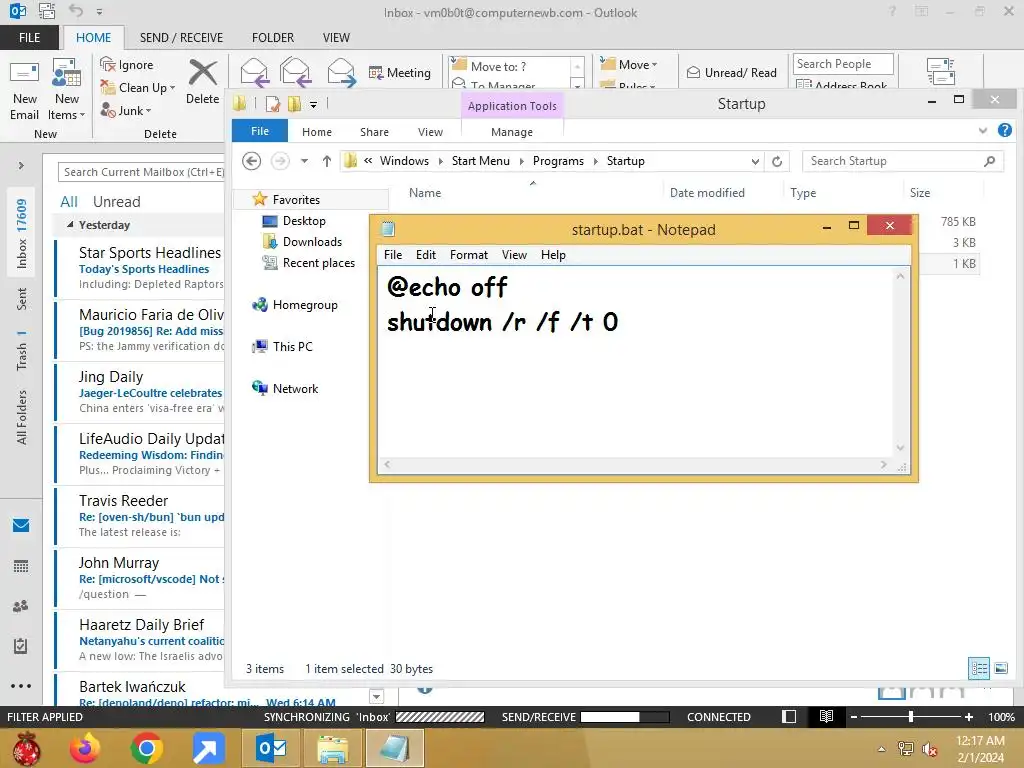The height and width of the screenshot is (768, 1024).
Task: Expand Junk dropdown in Outlook
Action: (148, 111)
